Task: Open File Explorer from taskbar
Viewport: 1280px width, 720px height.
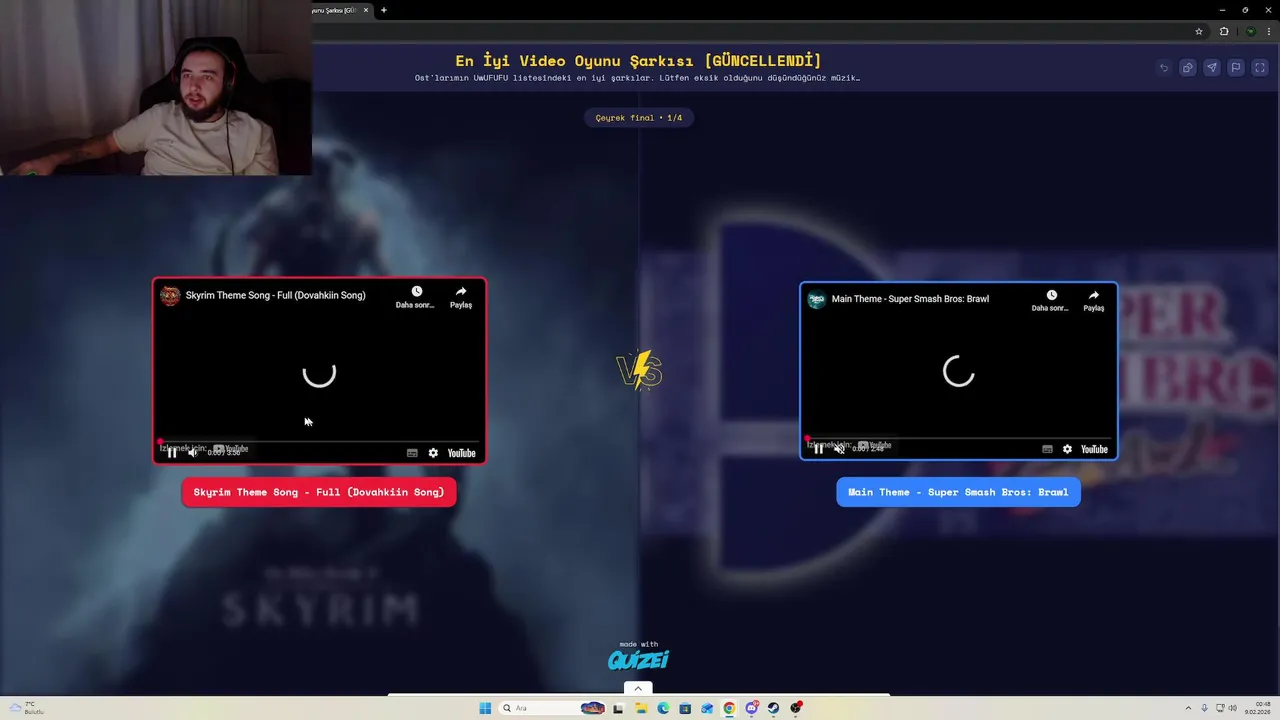Action: 640,708
